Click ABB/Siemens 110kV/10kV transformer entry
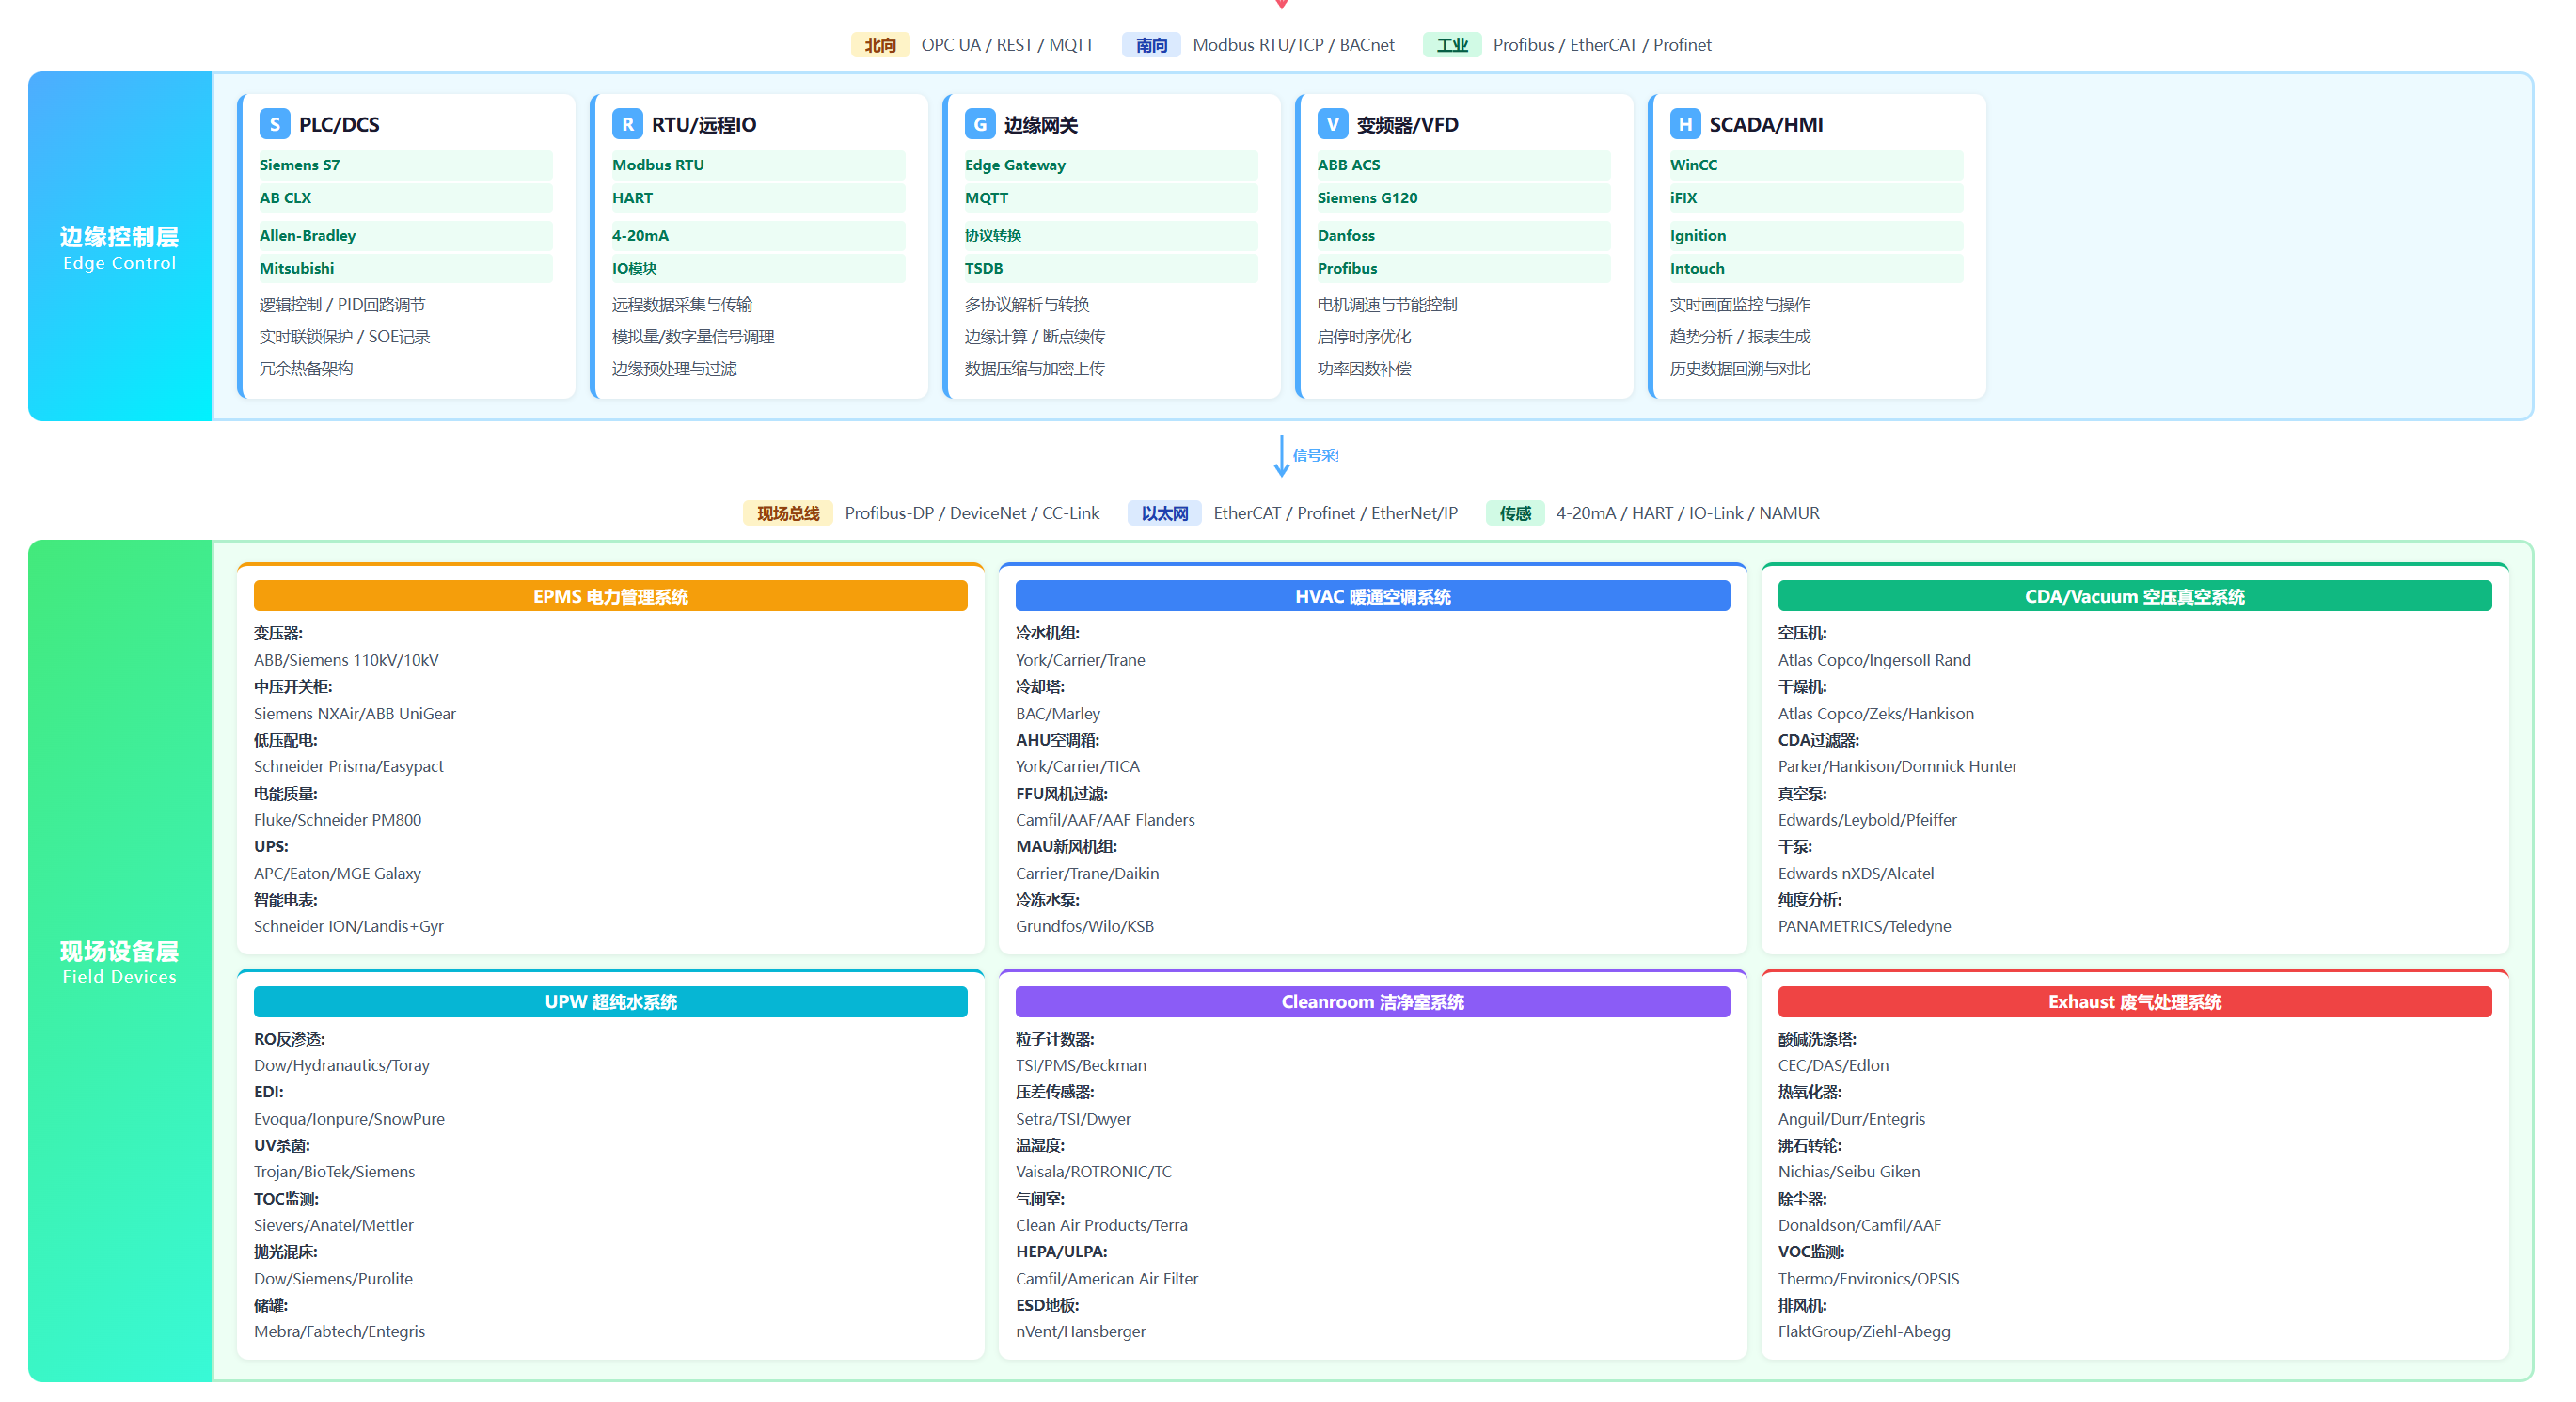This screenshot has width=2576, height=1402. (346, 660)
